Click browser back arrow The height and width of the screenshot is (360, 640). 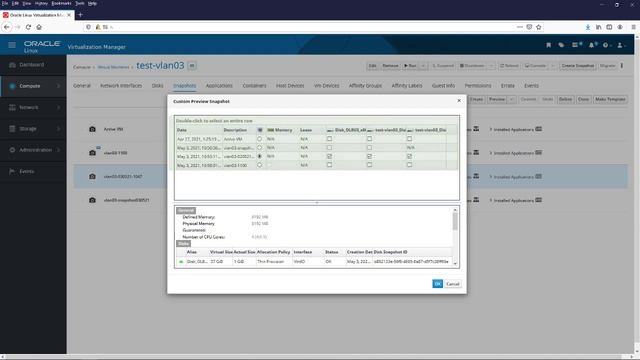point(7,27)
